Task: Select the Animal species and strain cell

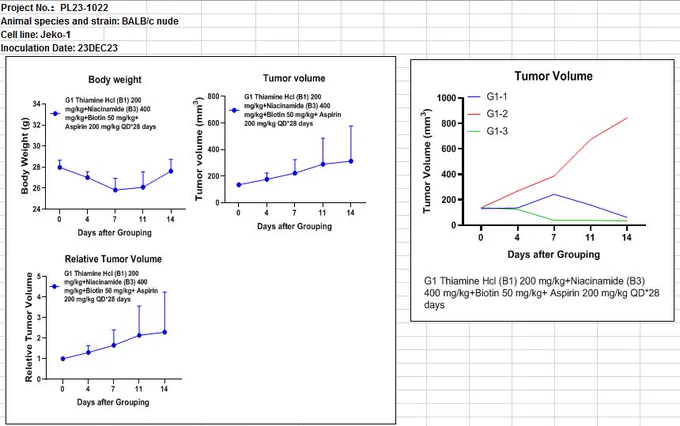Action: 89,21
